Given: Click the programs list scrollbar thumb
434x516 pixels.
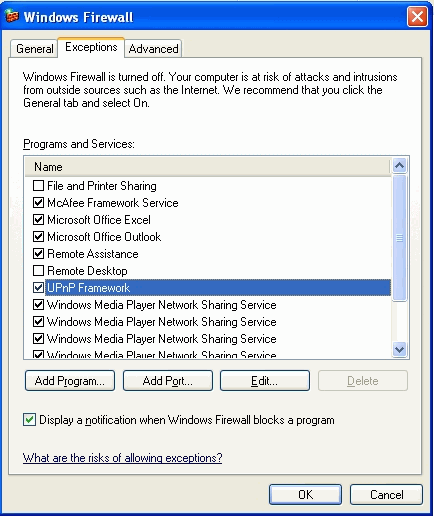Looking at the screenshot, I should pyautogui.click(x=399, y=238).
